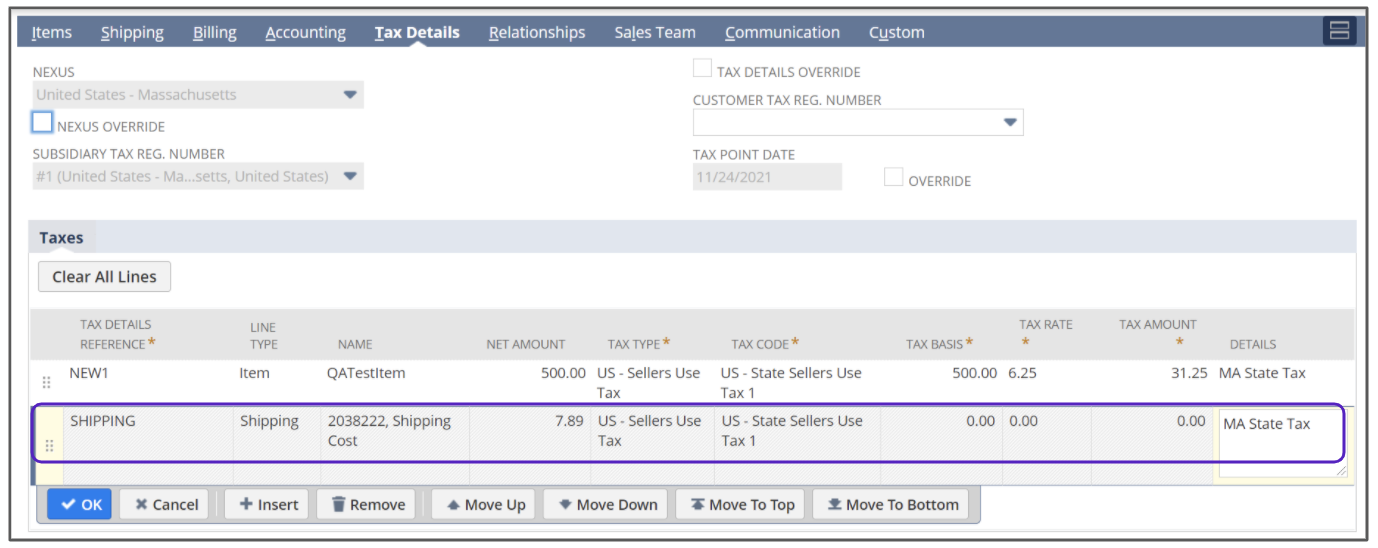Open the Nexus dropdown
The image size is (1378, 548).
coord(350,95)
